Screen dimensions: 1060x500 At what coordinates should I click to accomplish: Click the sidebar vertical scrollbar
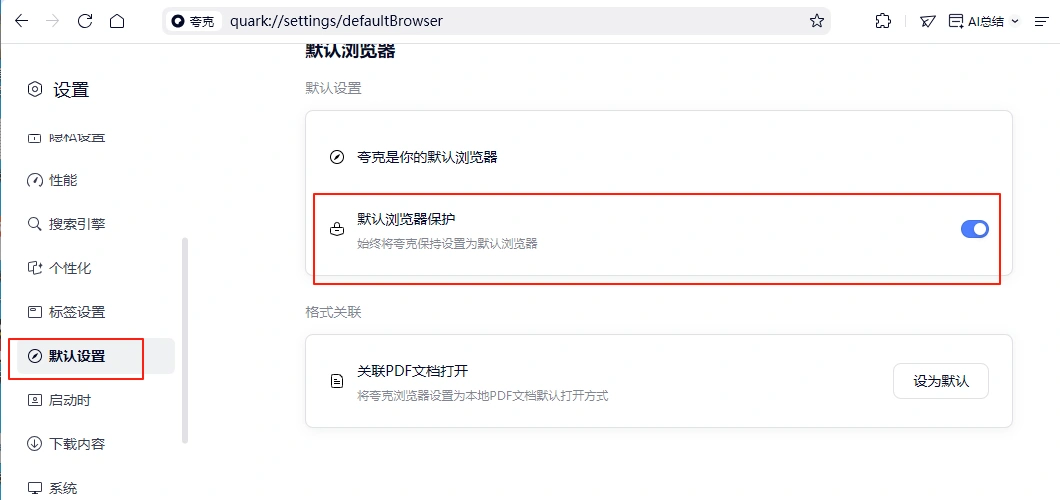click(x=184, y=340)
